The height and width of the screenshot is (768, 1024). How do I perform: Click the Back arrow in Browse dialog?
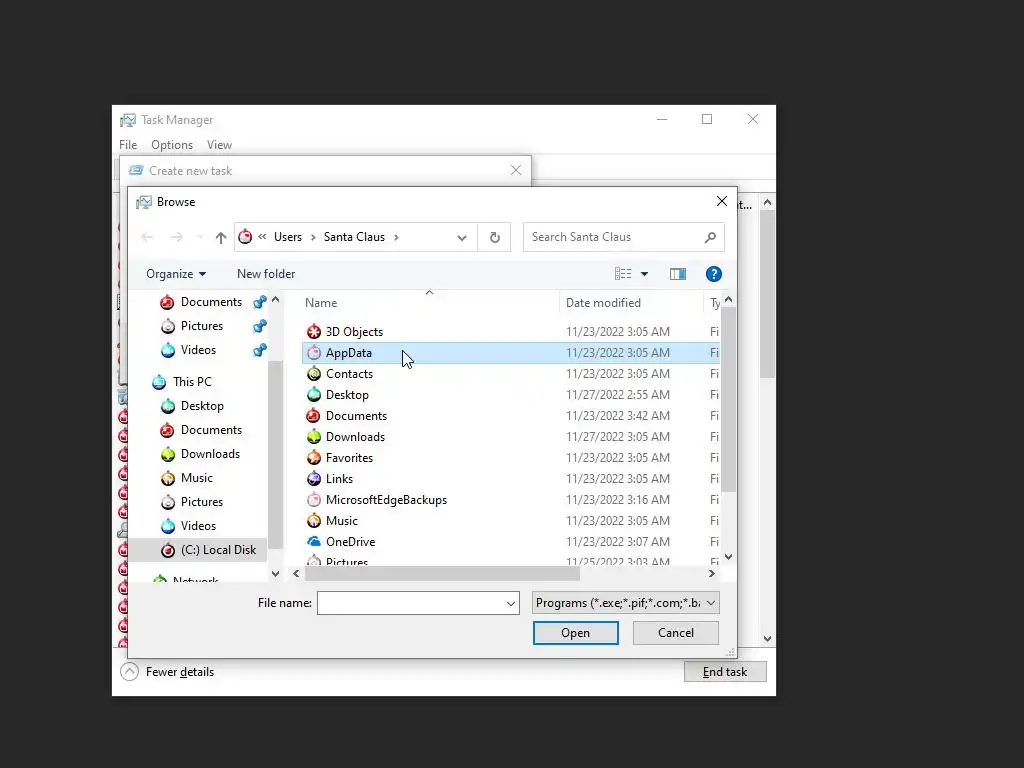point(148,237)
